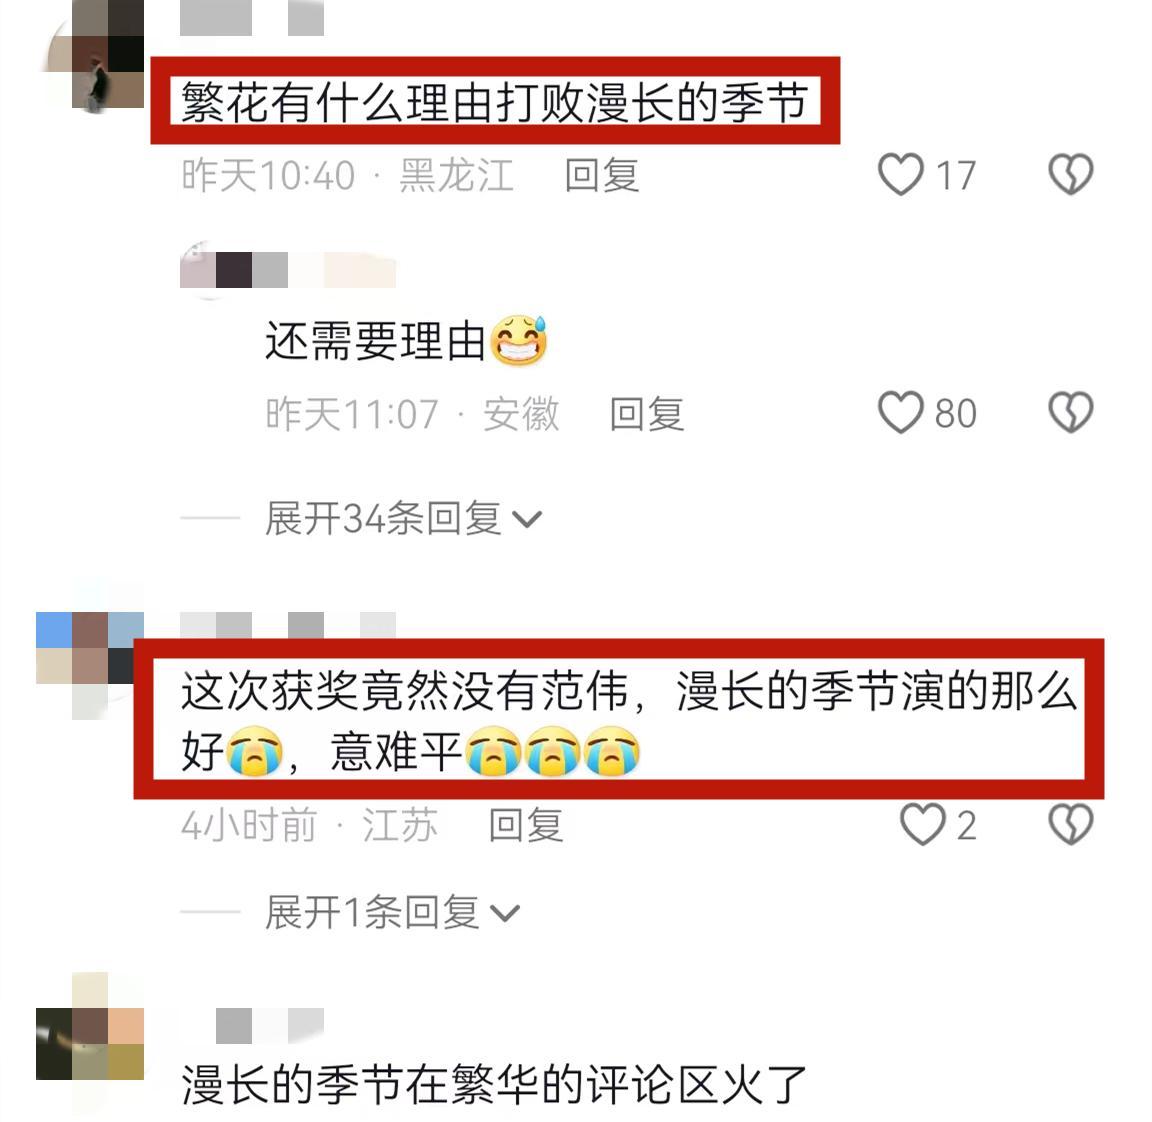The image size is (1152, 1122).
Task: Open the username above the 范伟 comment
Action: point(288,625)
